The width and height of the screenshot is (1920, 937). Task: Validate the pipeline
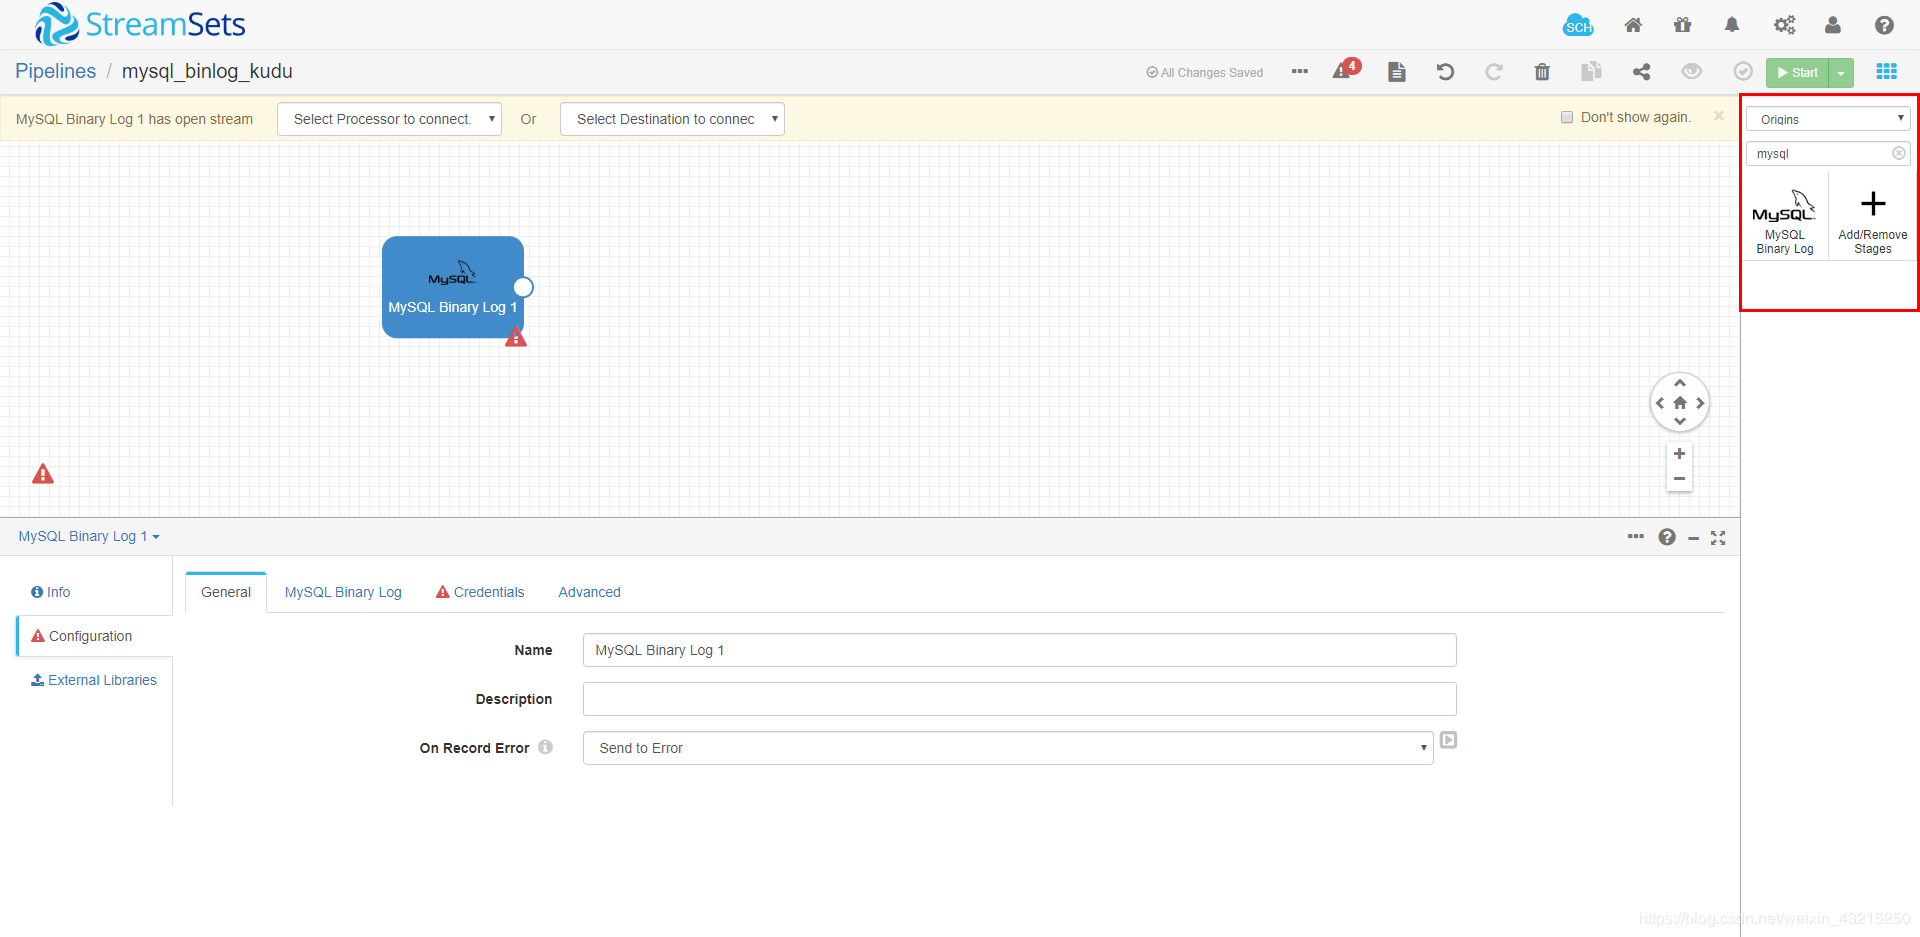point(1743,71)
